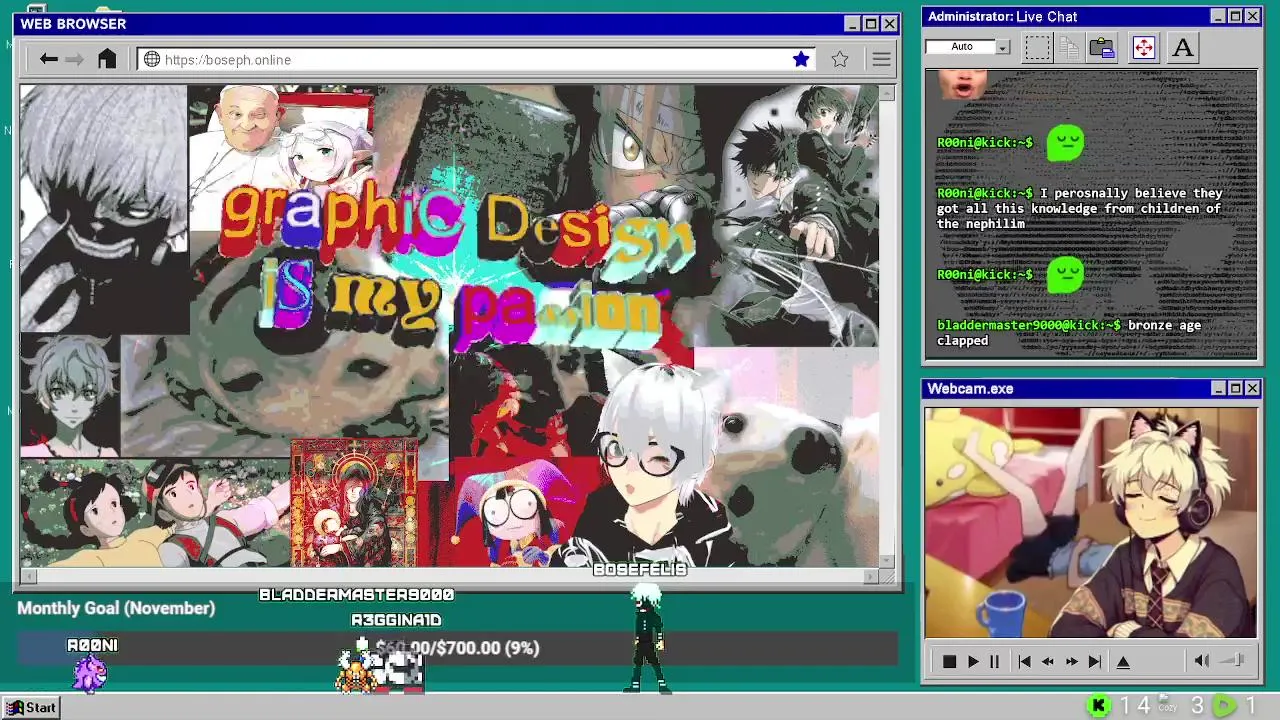Screen dimensions: 1280x720
Task: Click the outlined favorites star icon
Action: 840,59
